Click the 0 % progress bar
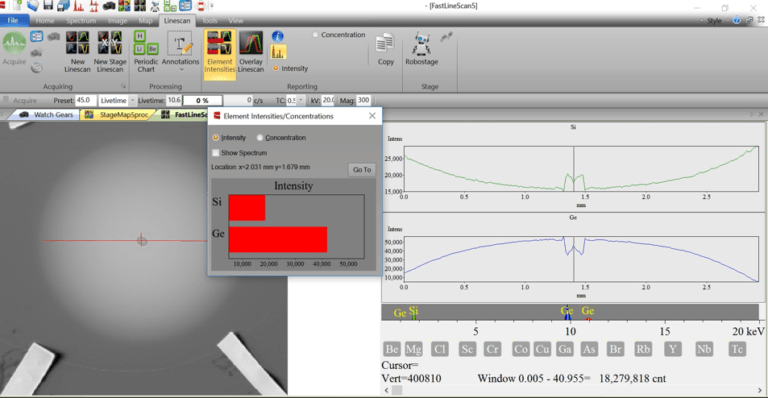 coord(202,100)
